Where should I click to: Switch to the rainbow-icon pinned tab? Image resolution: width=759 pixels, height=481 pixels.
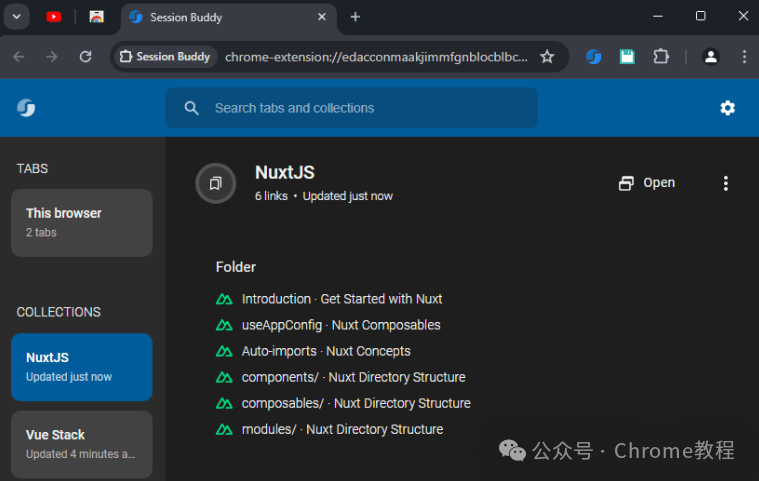[x=96, y=17]
